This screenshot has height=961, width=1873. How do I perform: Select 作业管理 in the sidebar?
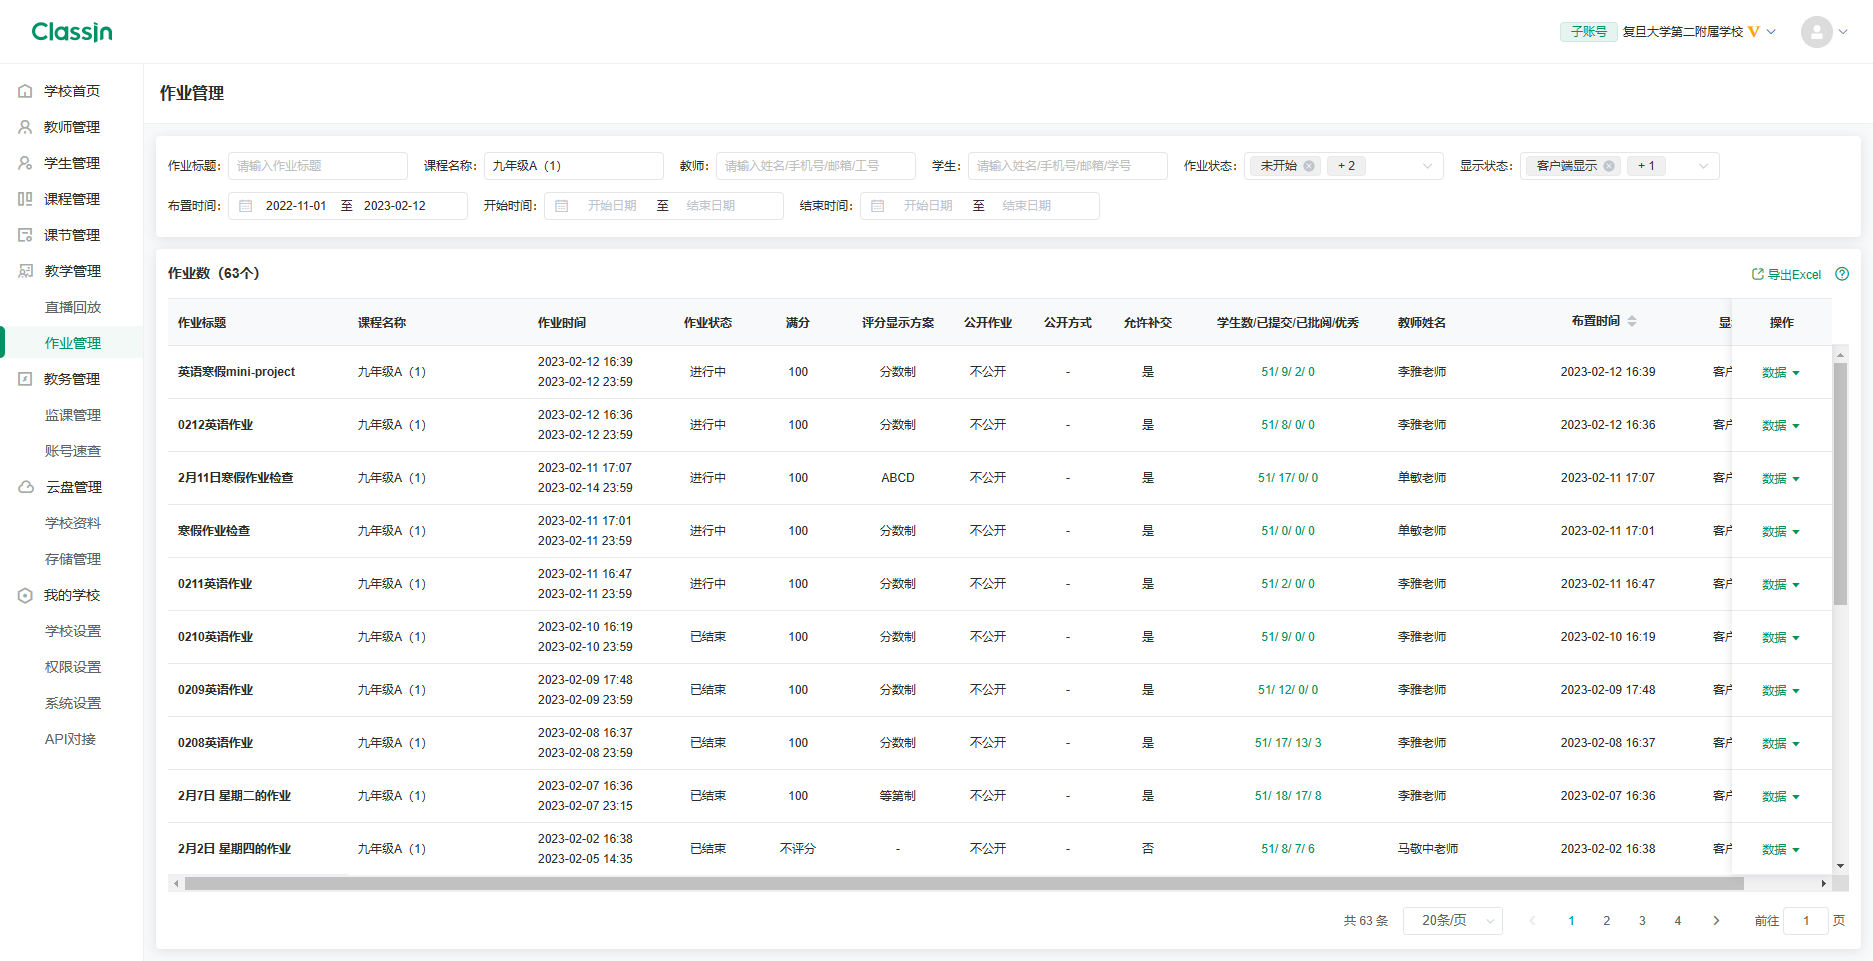click(x=73, y=343)
